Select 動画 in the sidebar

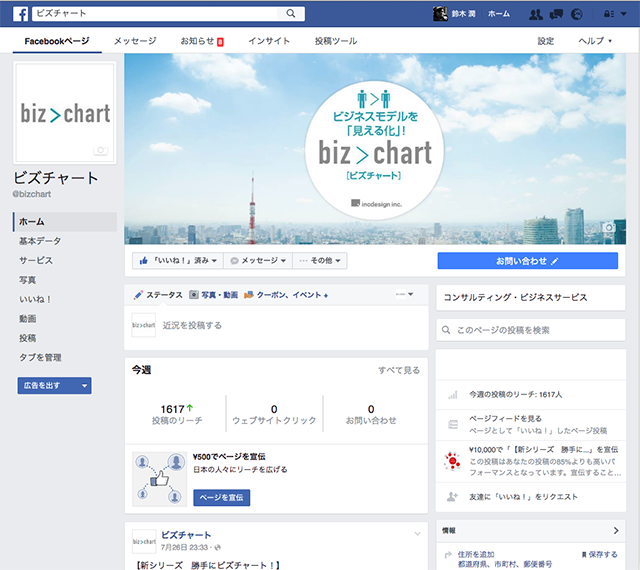(x=27, y=318)
